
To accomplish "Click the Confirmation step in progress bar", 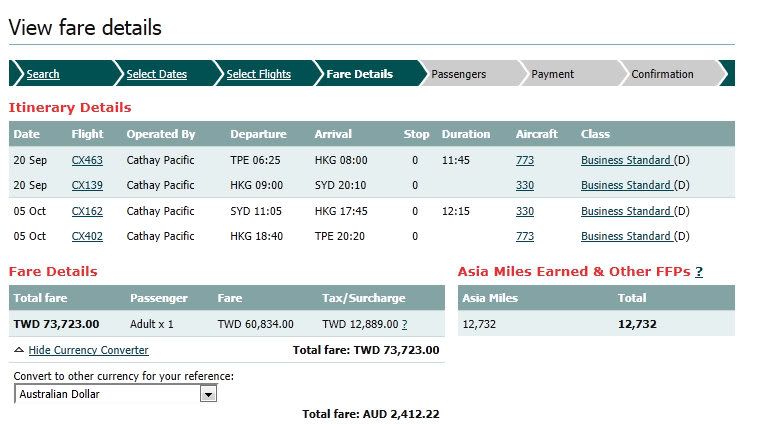I will (x=662, y=74).
